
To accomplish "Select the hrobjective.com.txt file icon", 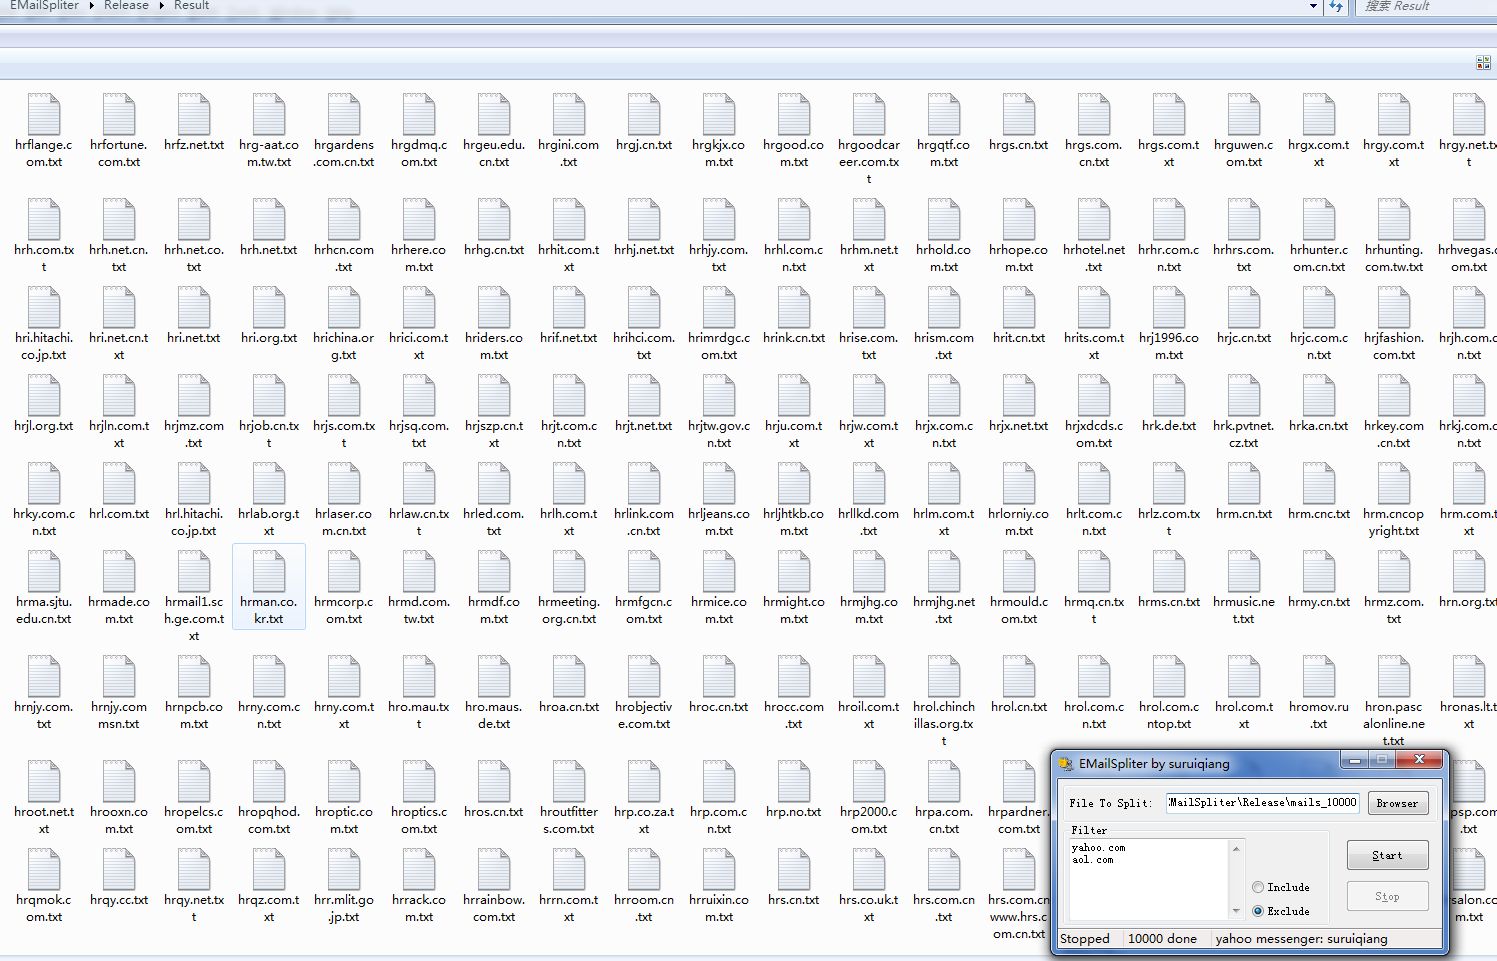I will [644, 676].
